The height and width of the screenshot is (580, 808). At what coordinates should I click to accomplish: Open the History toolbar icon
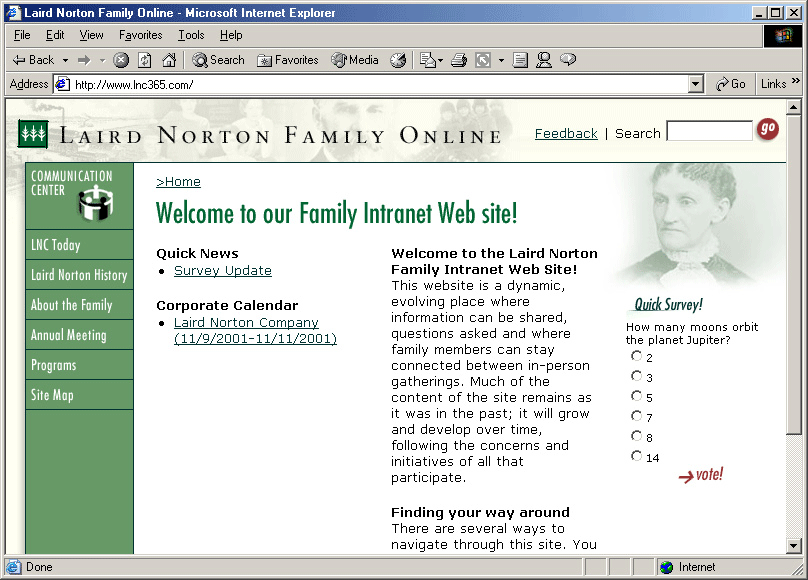pos(398,60)
